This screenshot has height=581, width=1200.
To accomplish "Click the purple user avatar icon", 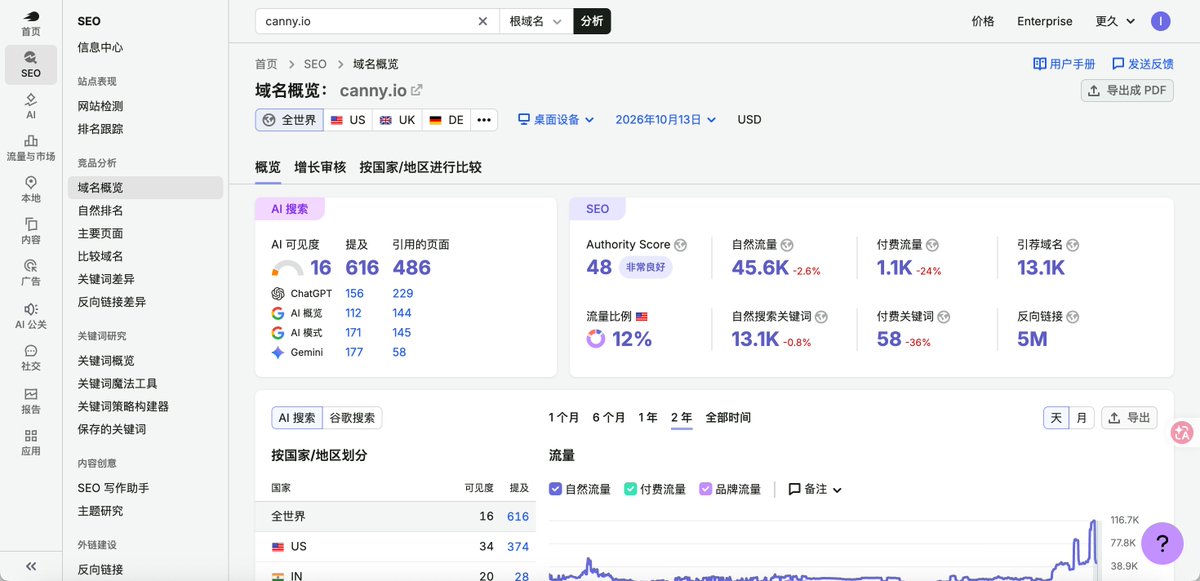I will [x=1160, y=21].
